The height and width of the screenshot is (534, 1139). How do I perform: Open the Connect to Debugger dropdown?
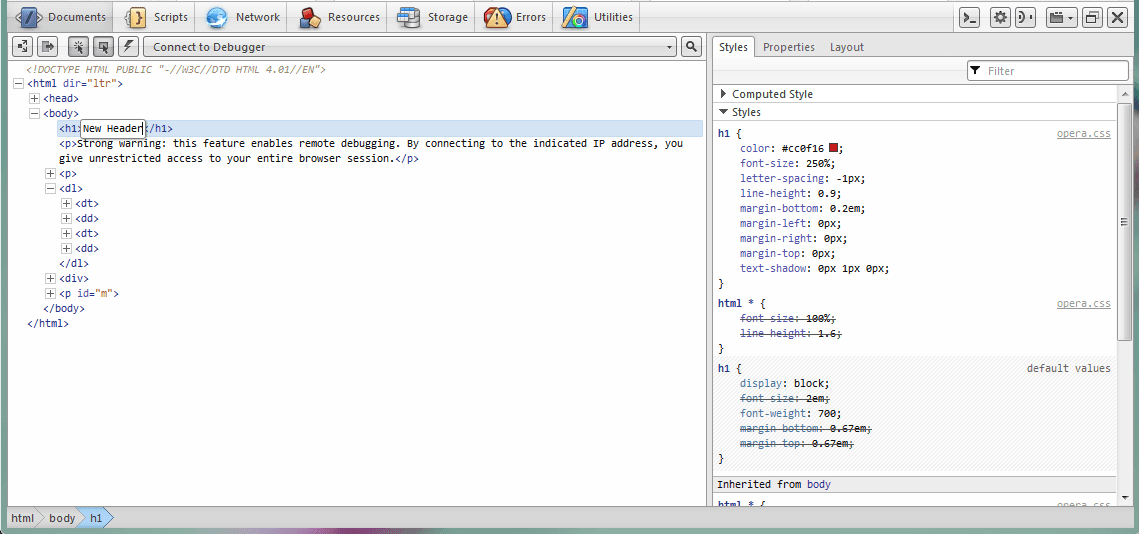(410, 47)
